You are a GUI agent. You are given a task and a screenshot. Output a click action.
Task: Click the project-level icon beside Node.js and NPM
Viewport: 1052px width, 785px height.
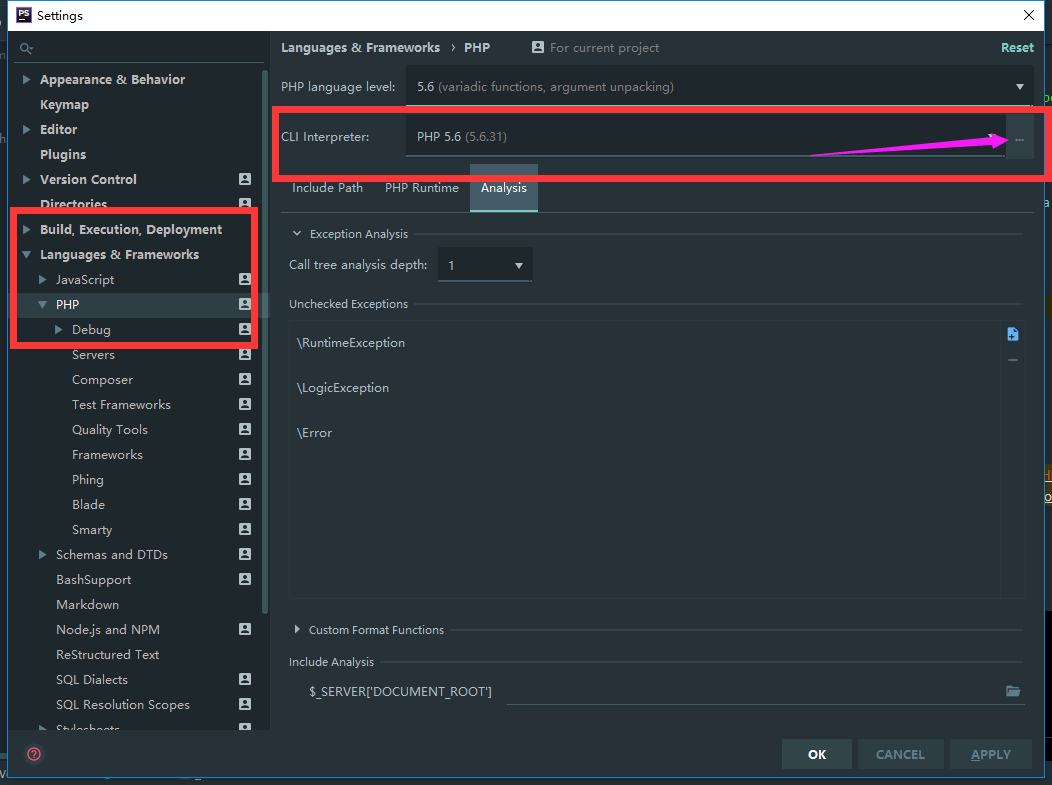pos(245,629)
